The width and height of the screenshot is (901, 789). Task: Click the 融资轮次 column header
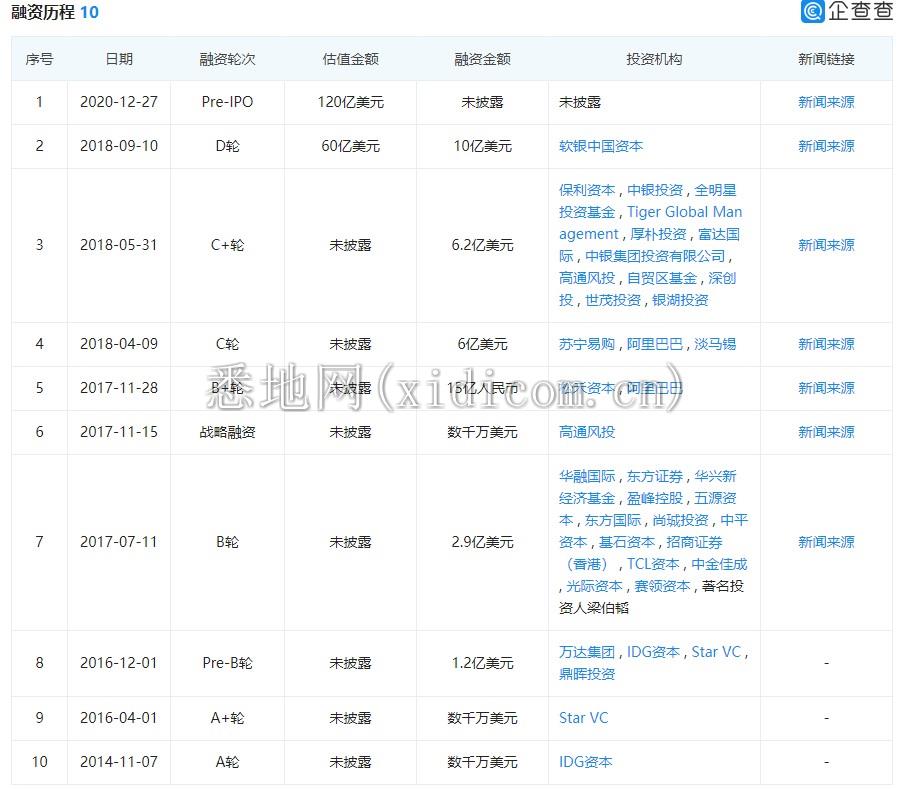click(x=227, y=59)
